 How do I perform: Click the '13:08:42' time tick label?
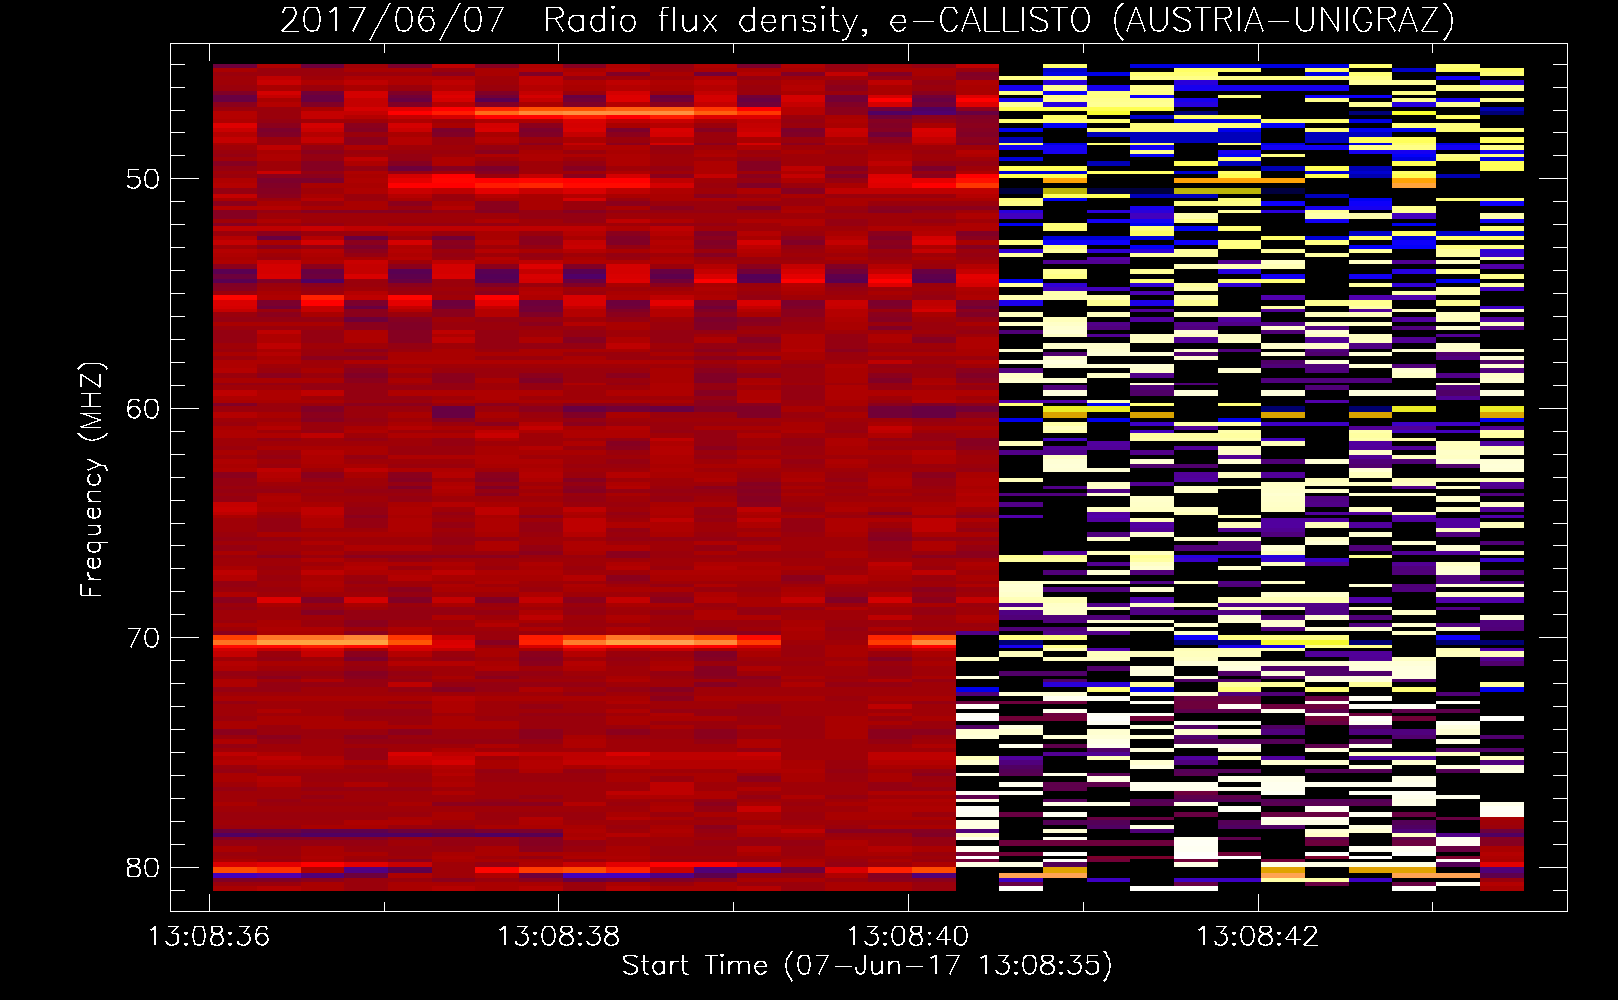coord(1258,937)
